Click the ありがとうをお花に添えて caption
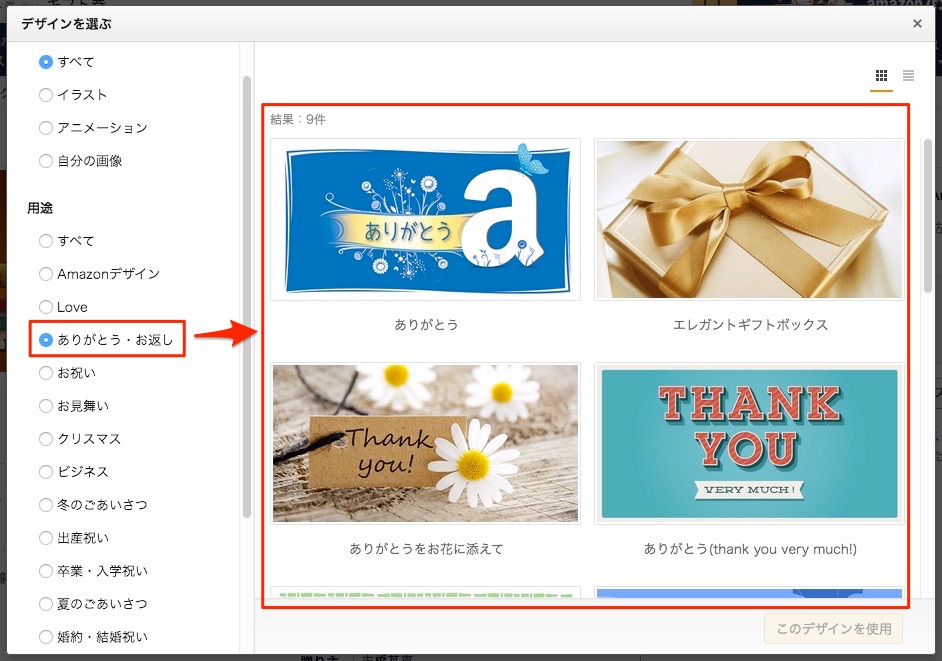This screenshot has height=661, width=942. click(x=426, y=549)
